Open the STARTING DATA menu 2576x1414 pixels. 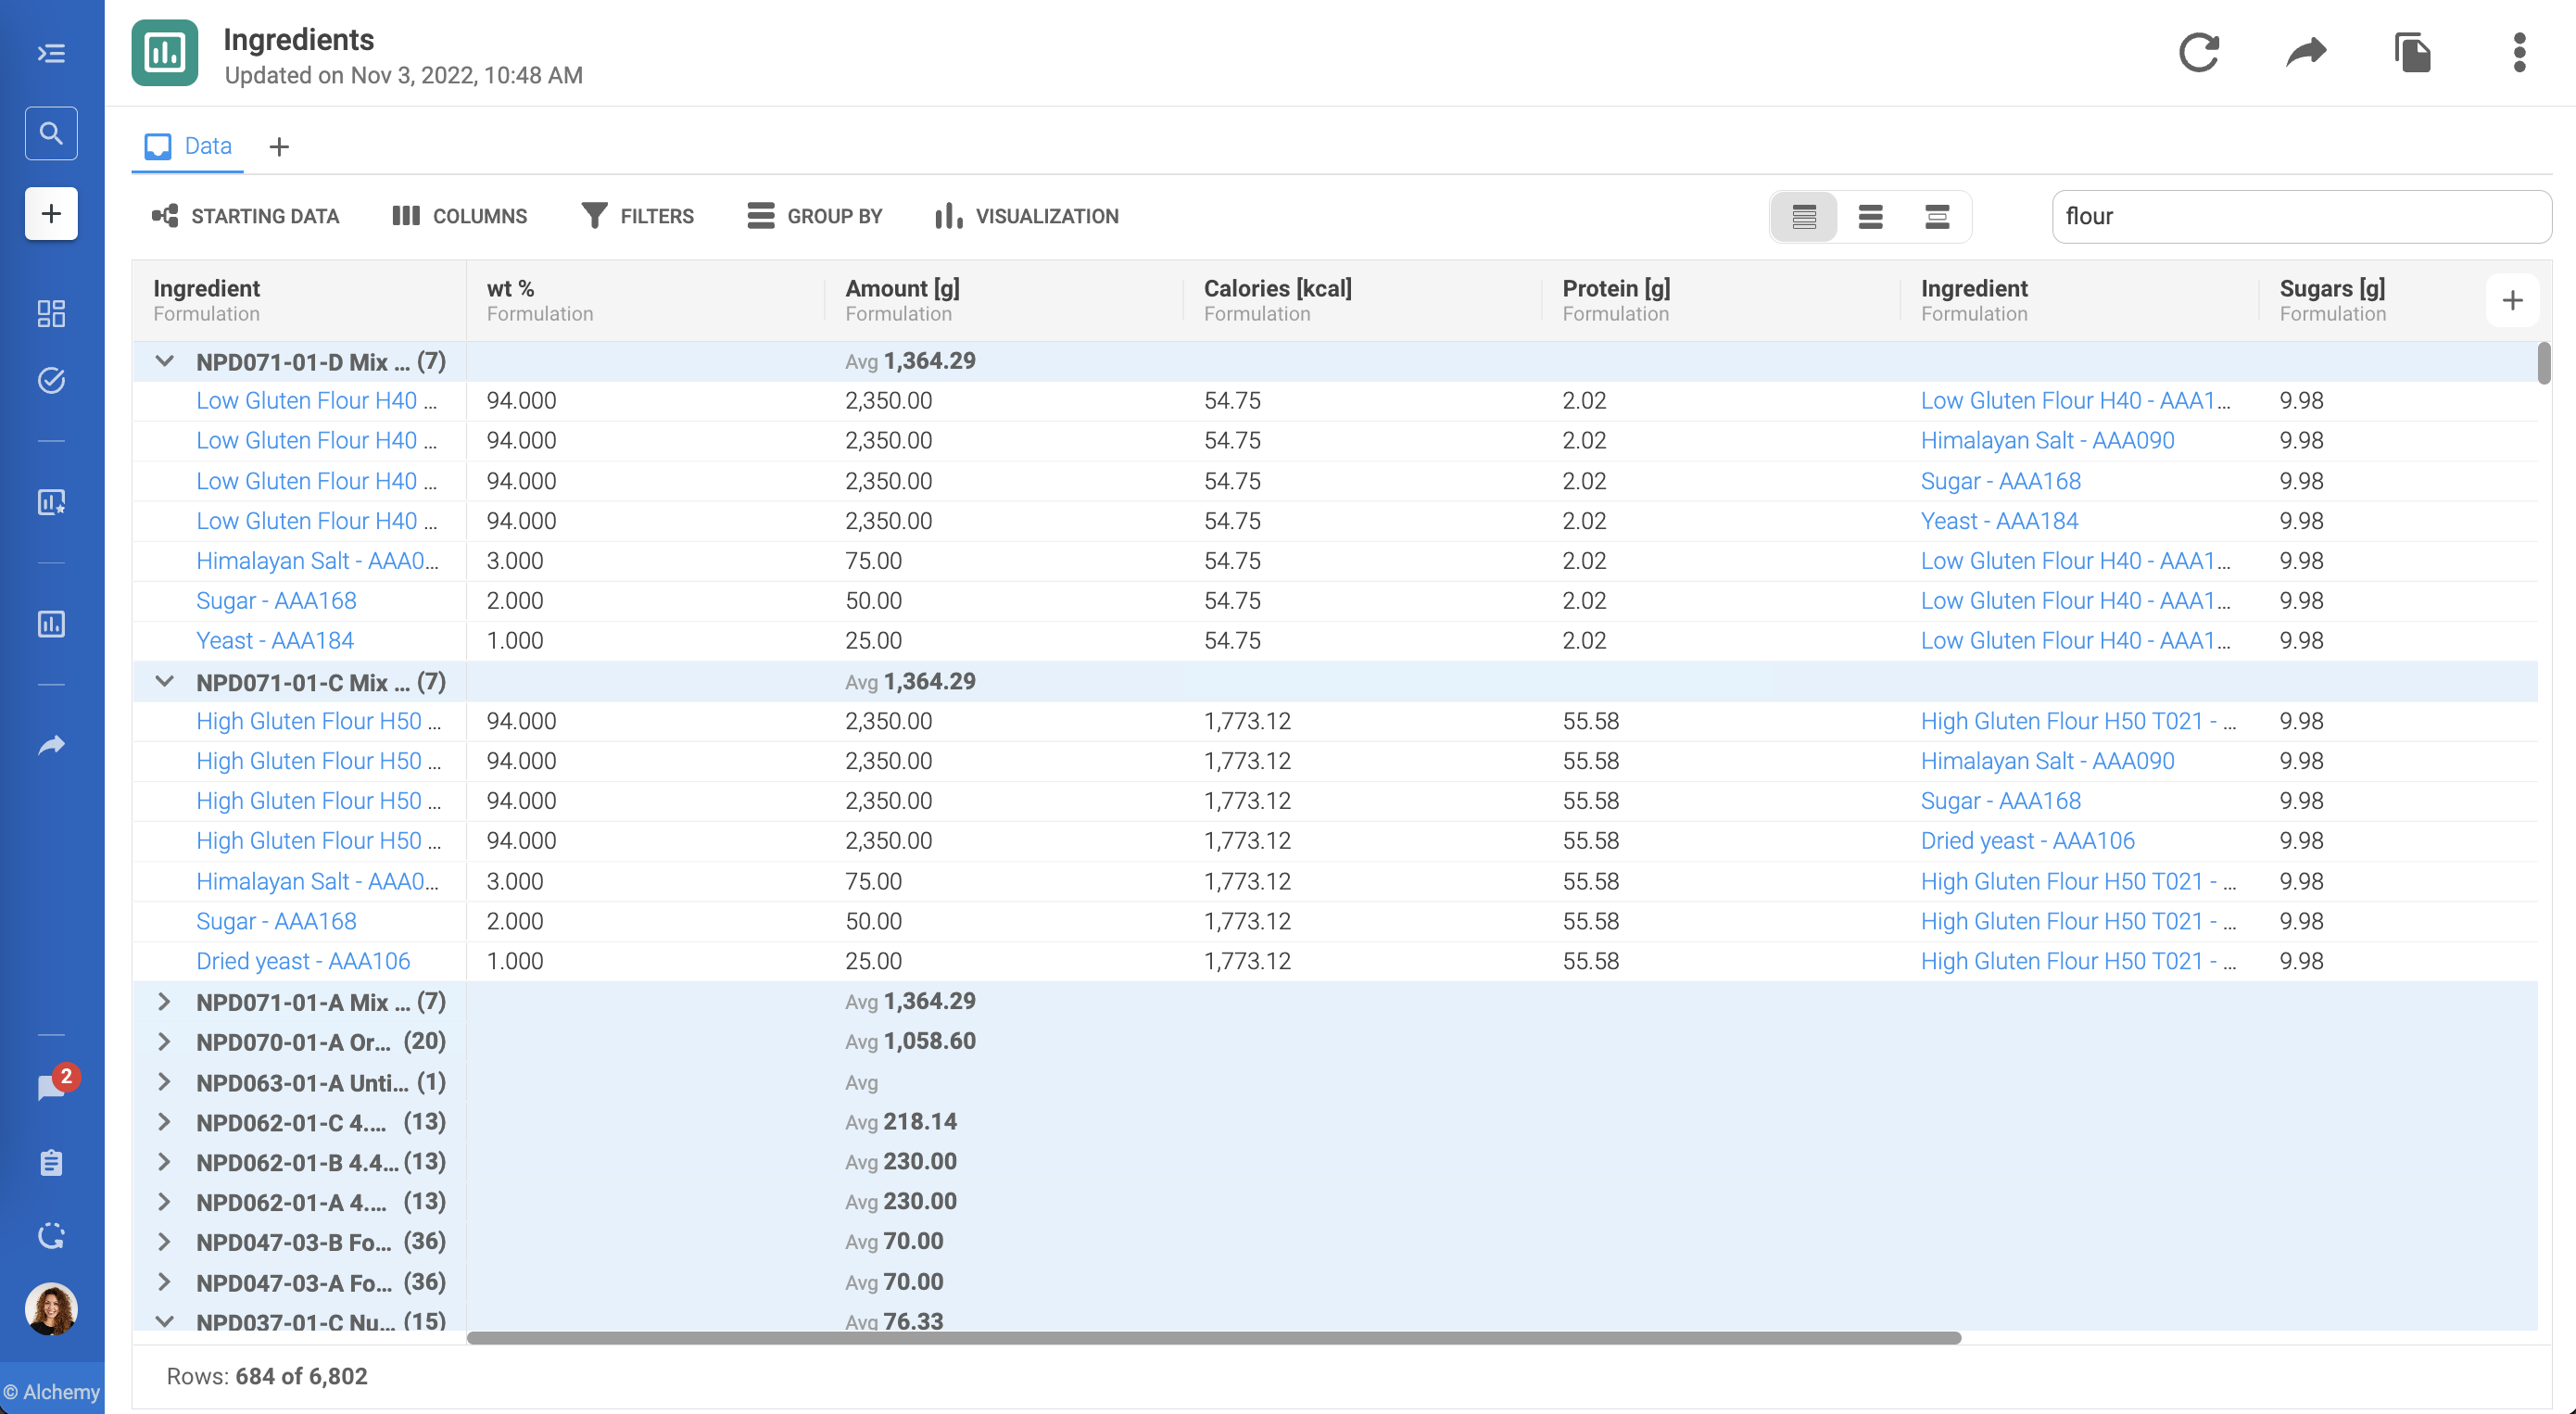point(246,216)
